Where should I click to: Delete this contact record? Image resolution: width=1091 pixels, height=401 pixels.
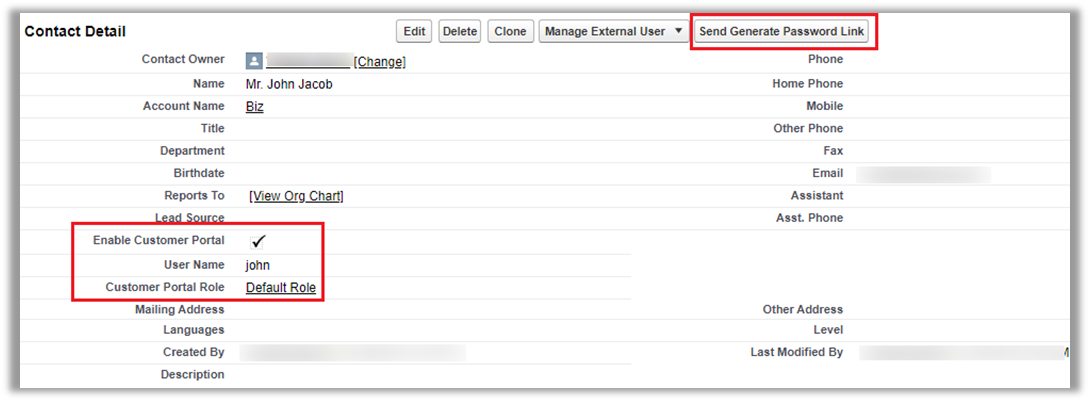coord(460,32)
